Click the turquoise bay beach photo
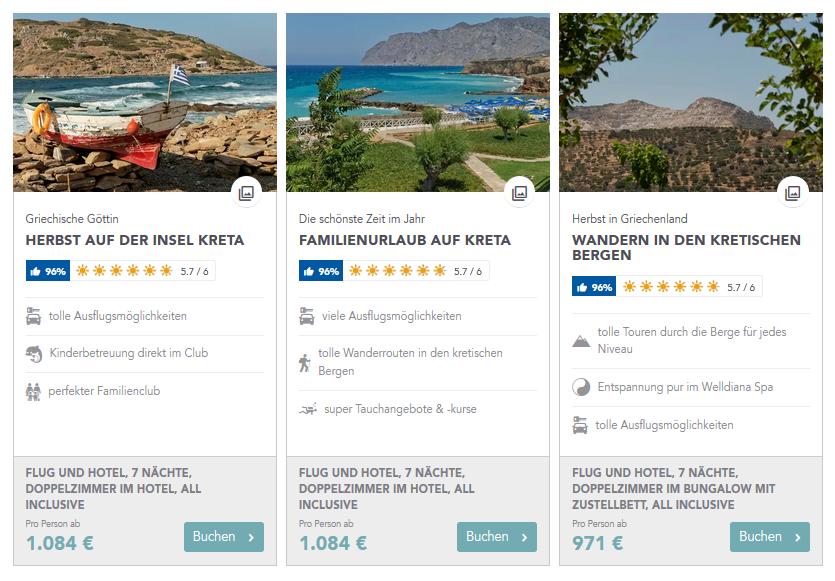Viewport: 835px width, 581px height. tap(418, 102)
